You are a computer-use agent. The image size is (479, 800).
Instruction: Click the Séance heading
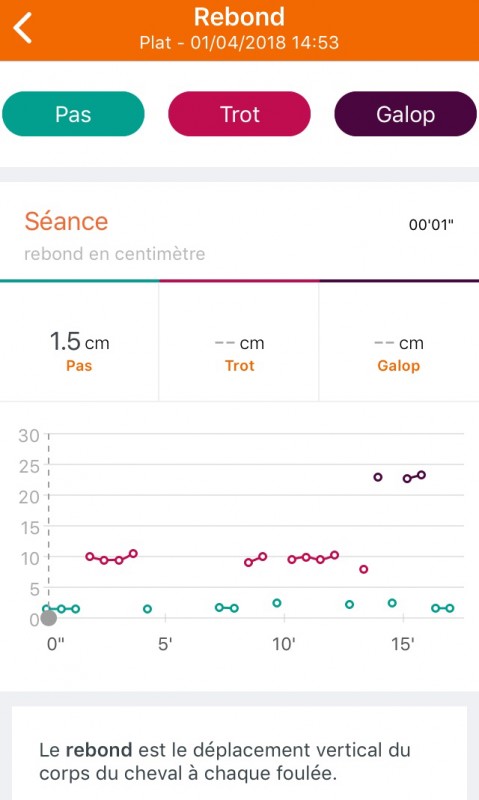pos(66,221)
